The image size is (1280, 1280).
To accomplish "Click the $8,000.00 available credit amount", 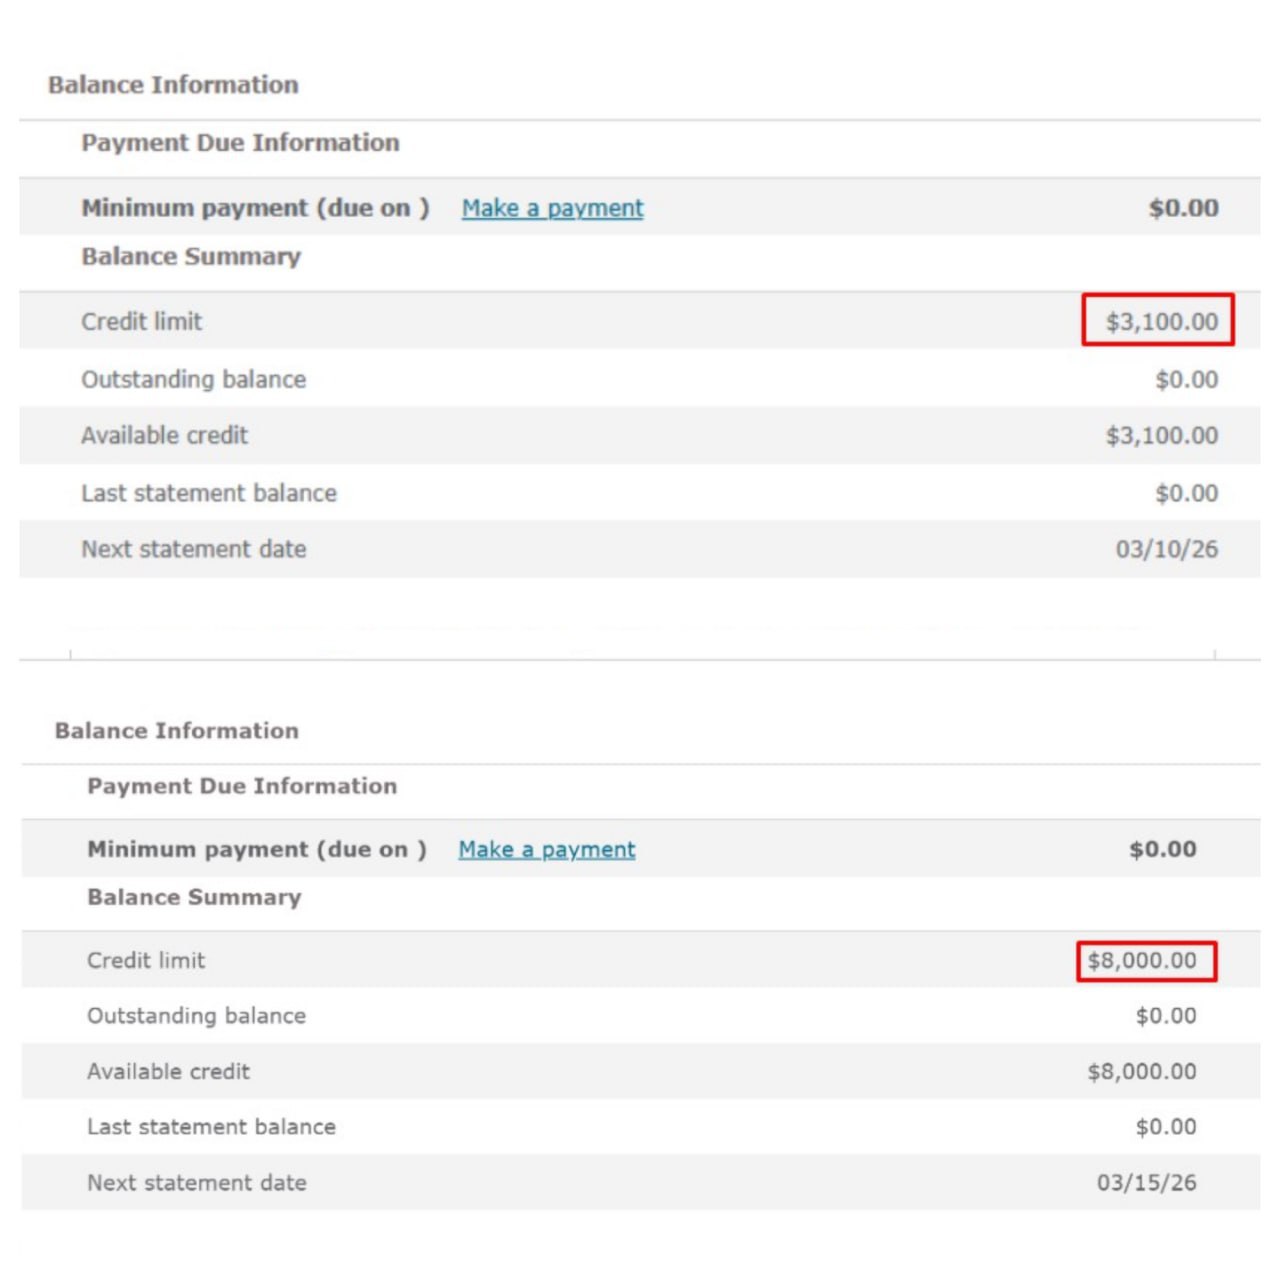I will click(x=1142, y=1071).
